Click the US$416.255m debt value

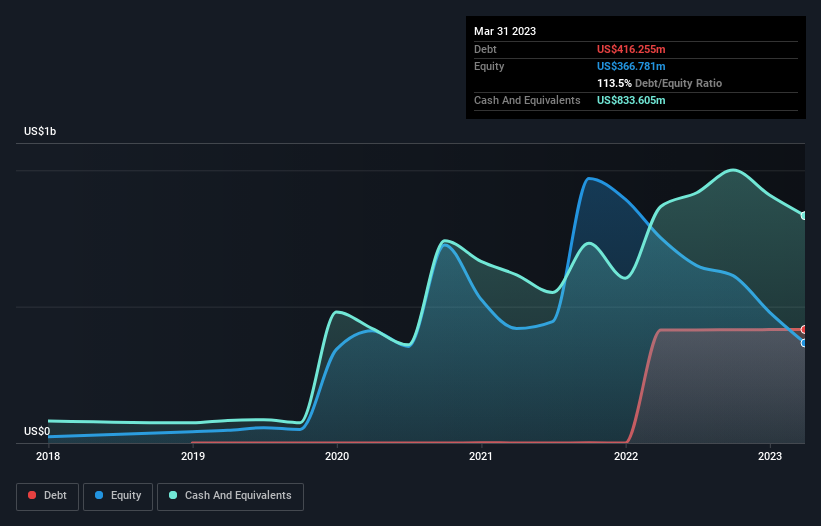[x=631, y=49]
